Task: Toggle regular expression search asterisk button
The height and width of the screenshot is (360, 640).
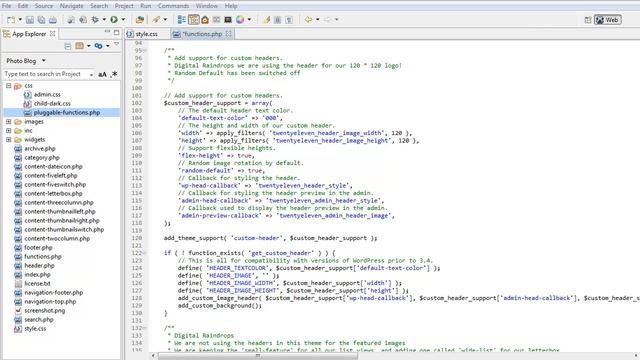Action: (114, 74)
